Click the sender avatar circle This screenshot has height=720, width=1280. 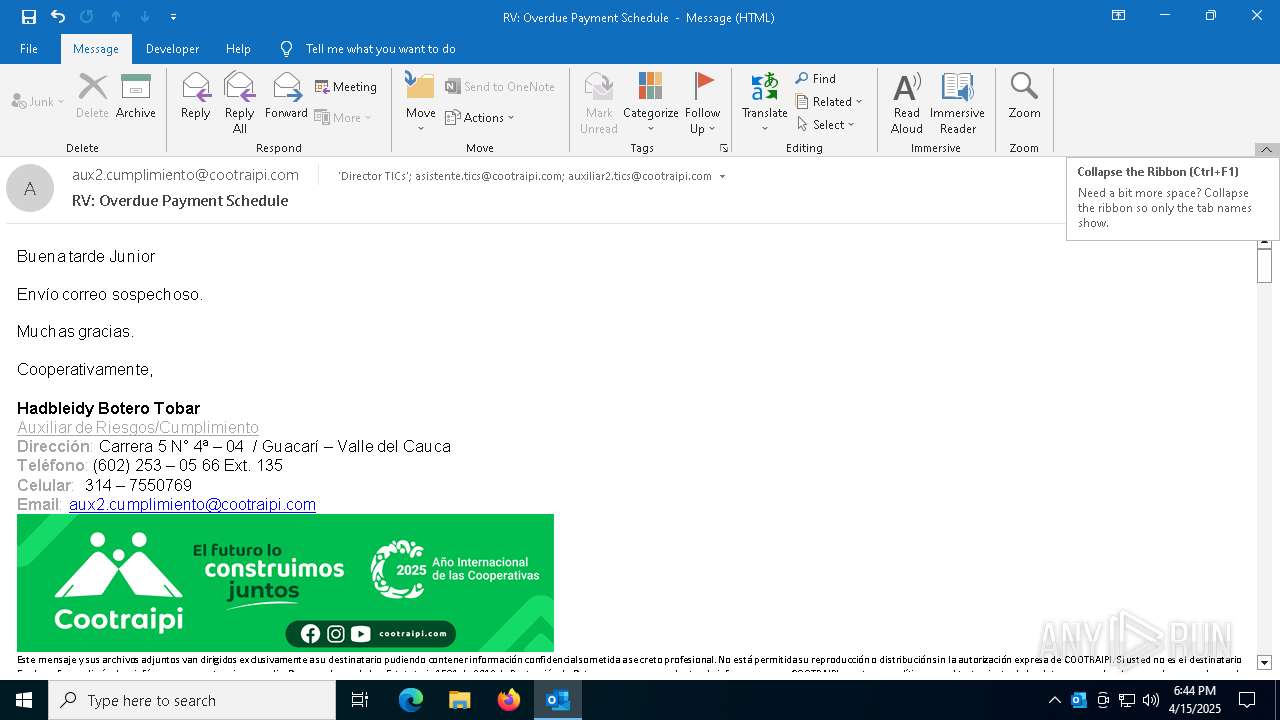click(30, 188)
